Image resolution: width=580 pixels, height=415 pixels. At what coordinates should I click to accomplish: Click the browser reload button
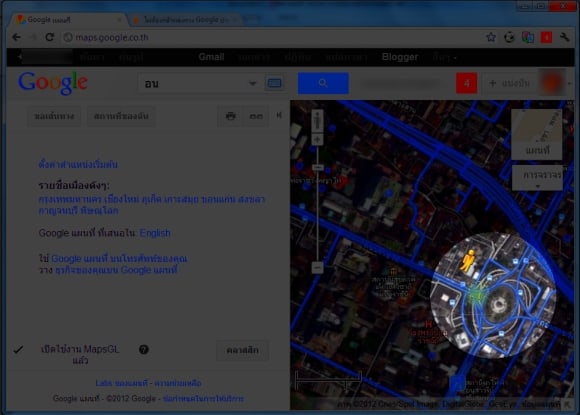50,37
